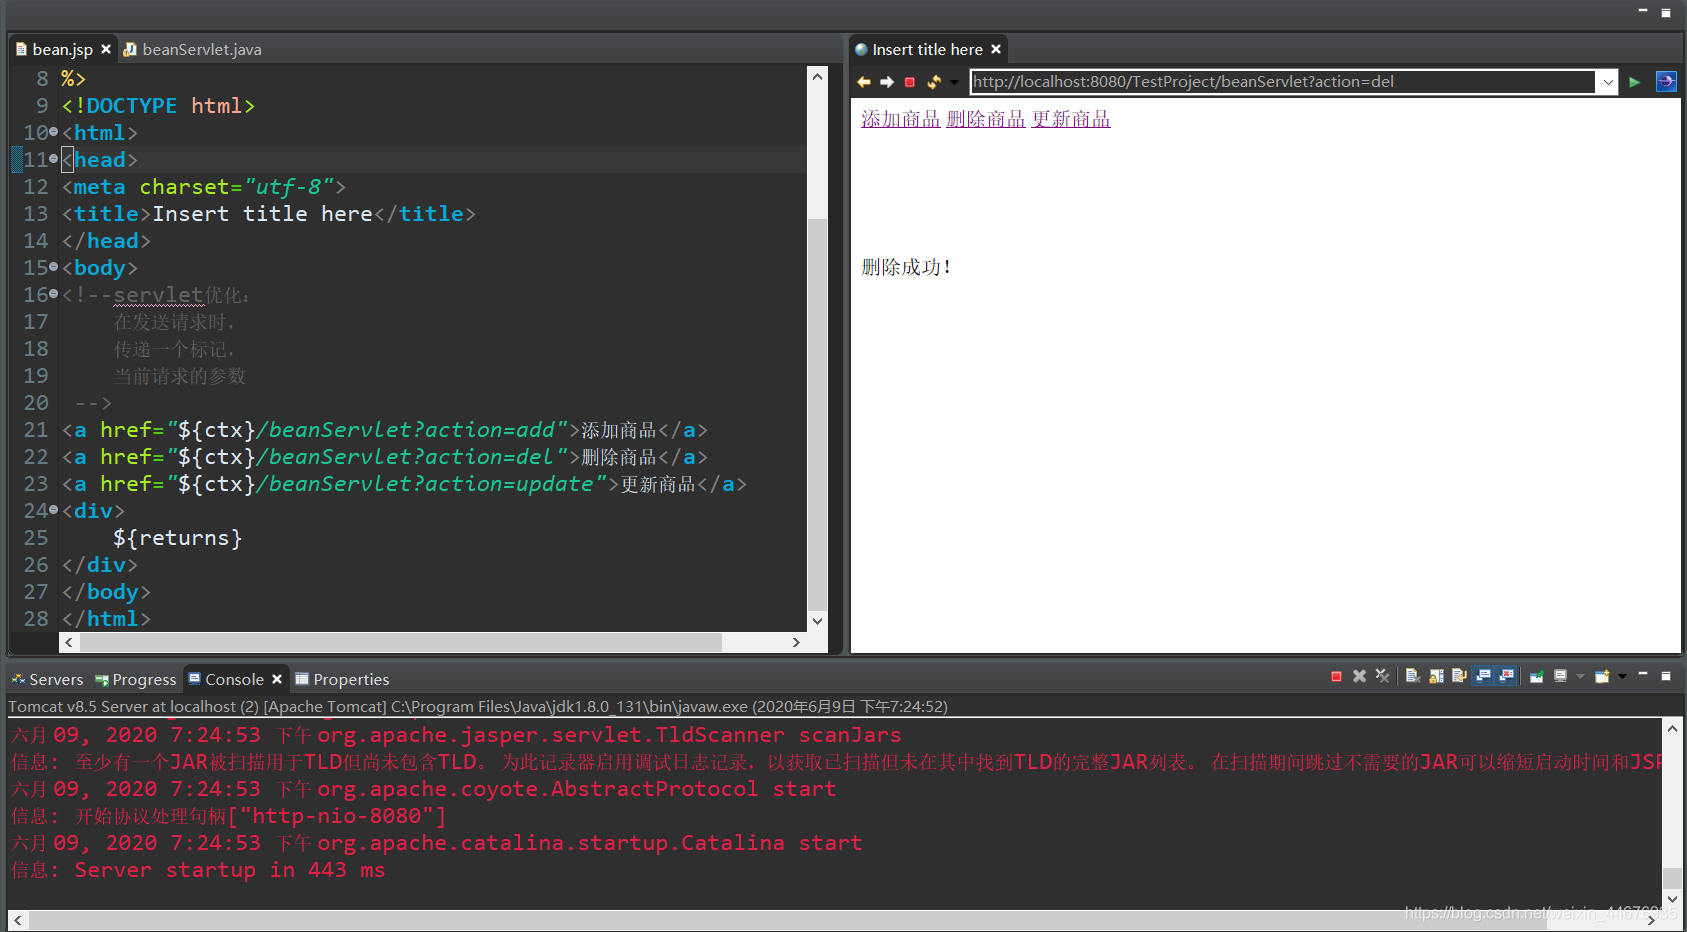
Task: Click line 12 meta charset code
Action: pos(203,187)
